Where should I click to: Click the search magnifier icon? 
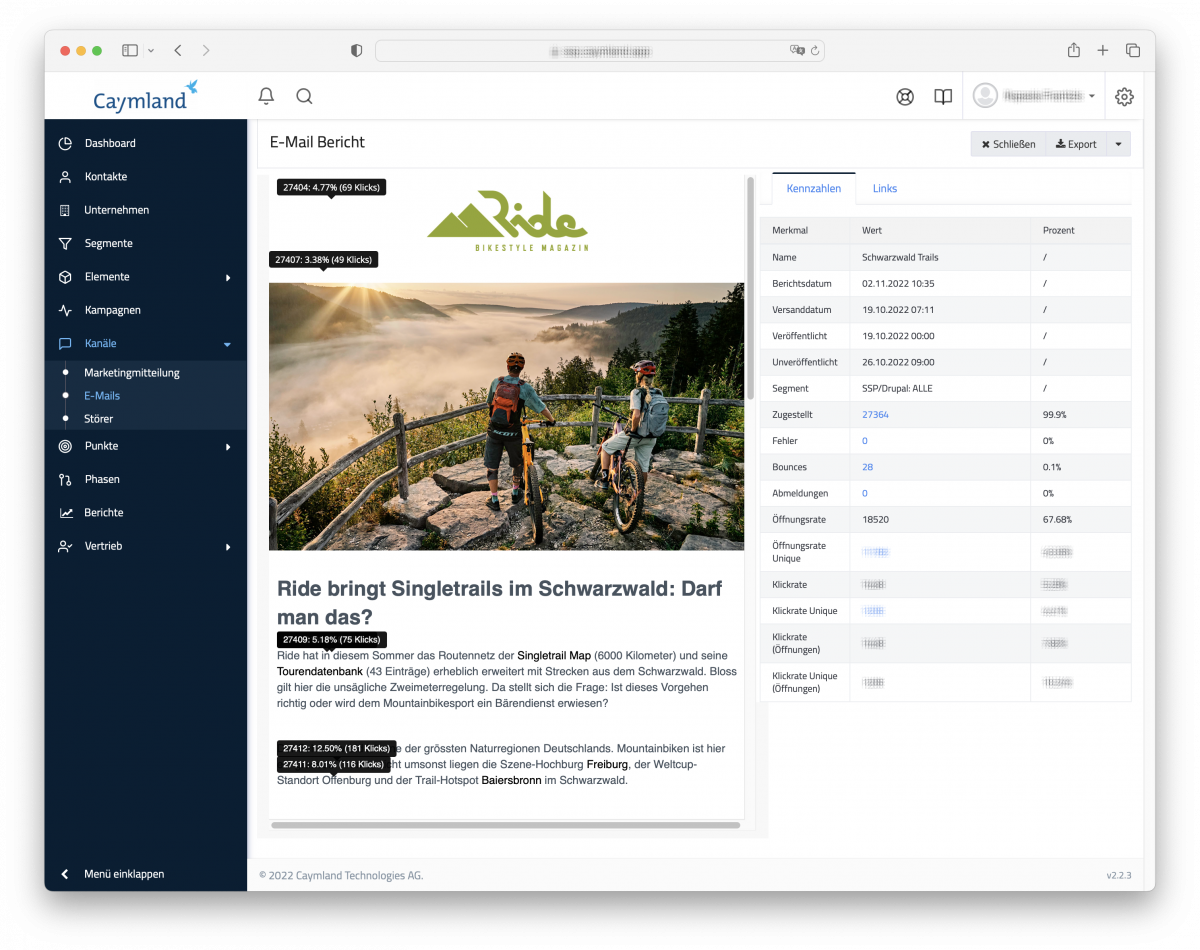304,96
